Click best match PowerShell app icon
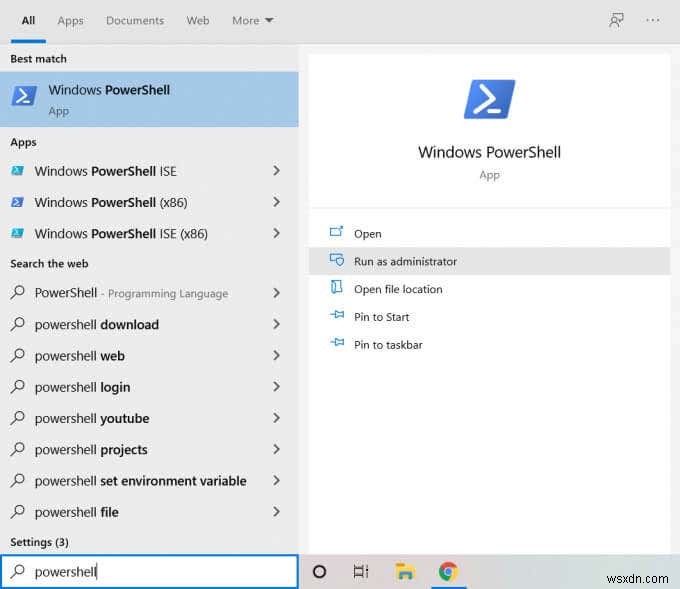The width and height of the screenshot is (680, 589). click(24, 95)
